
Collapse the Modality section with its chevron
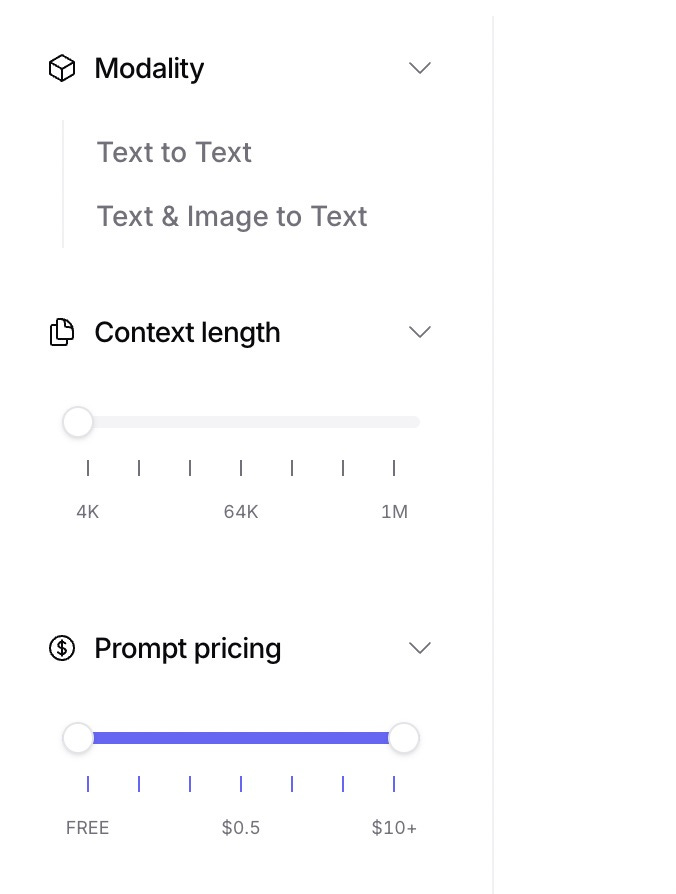[x=420, y=68]
